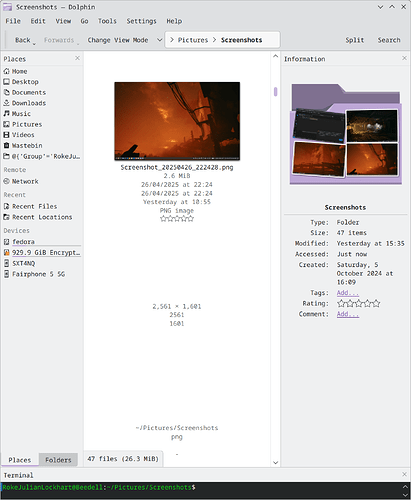
Task: Click Screenshots in breadcrumb path
Action: pyautogui.click(x=241, y=40)
